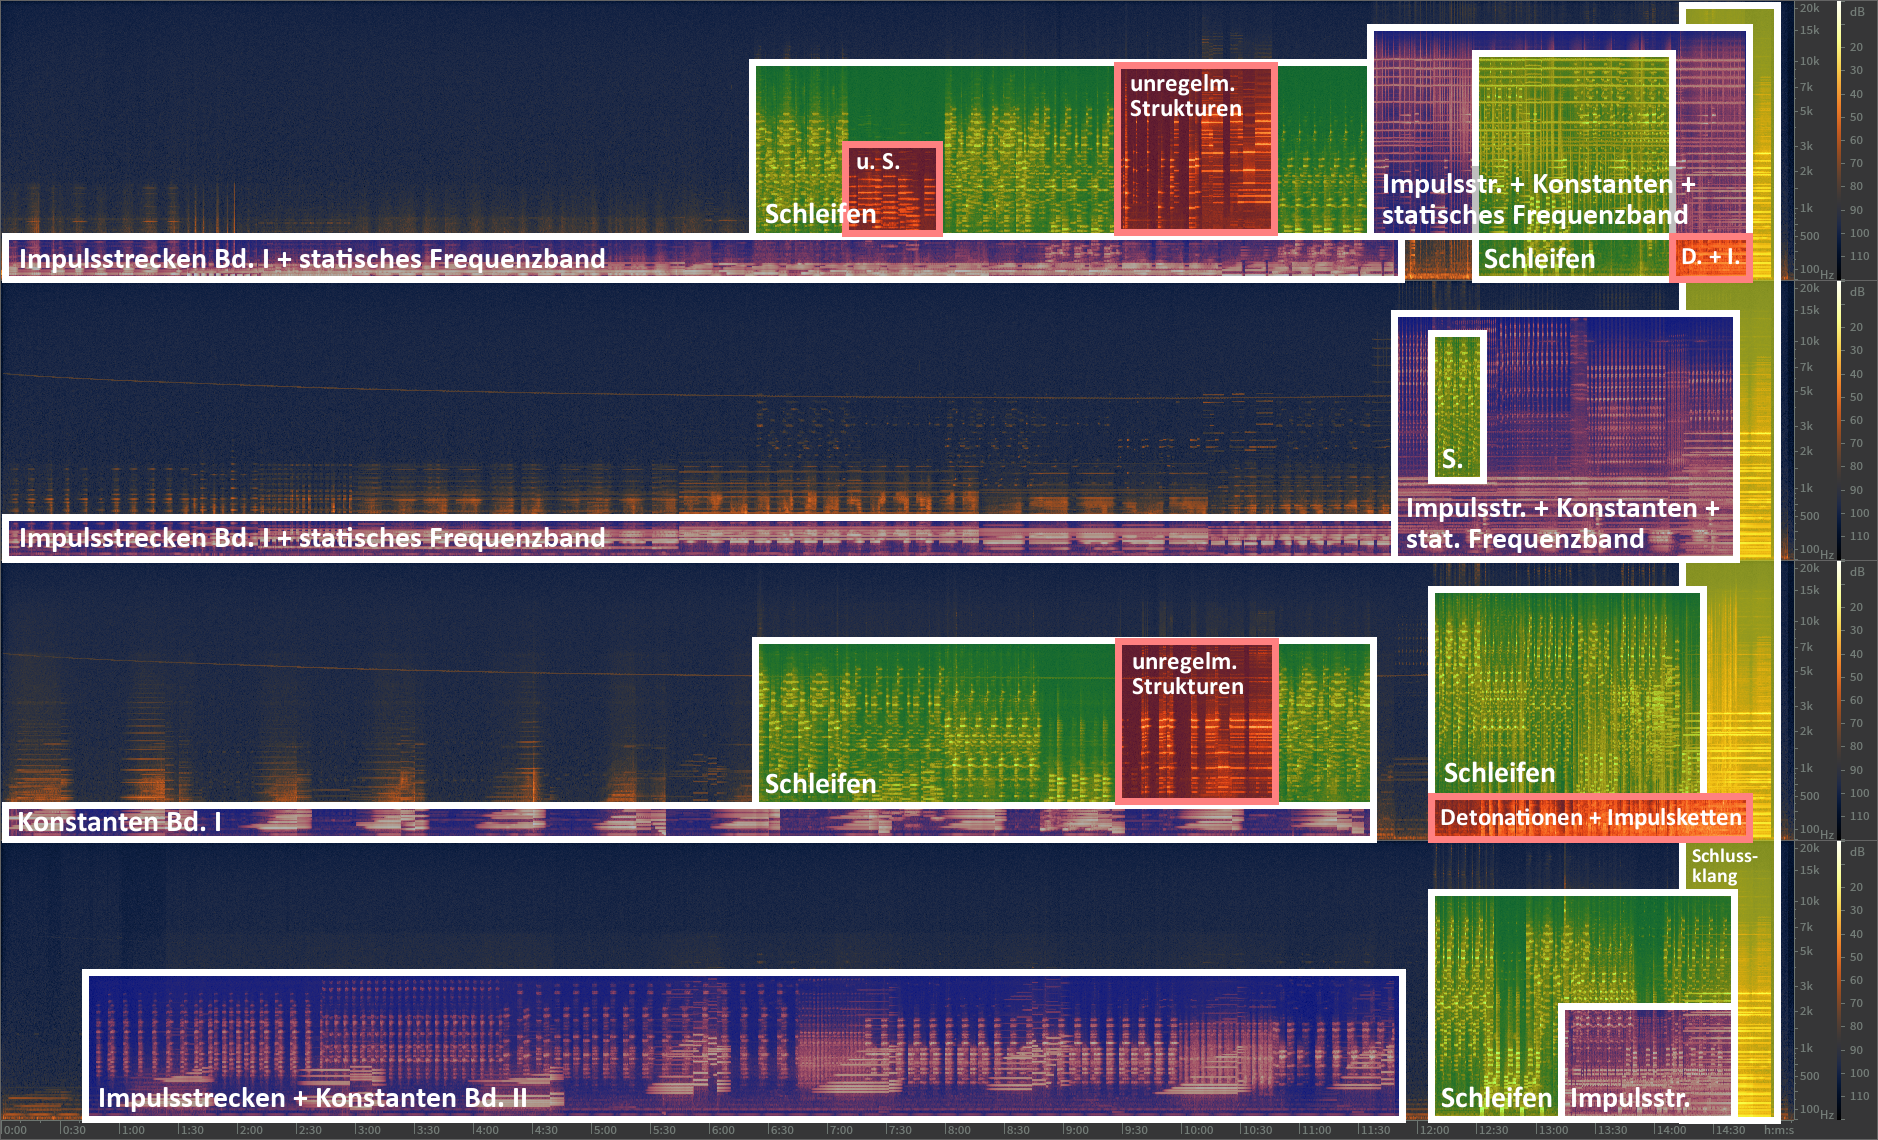
Task: Jump to the 5:00 timeline marker
Action: pyautogui.click(x=604, y=1130)
